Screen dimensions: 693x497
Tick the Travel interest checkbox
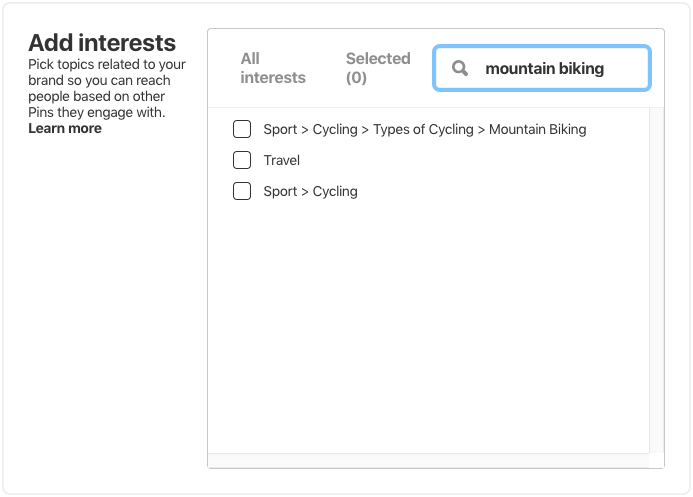[x=242, y=160]
